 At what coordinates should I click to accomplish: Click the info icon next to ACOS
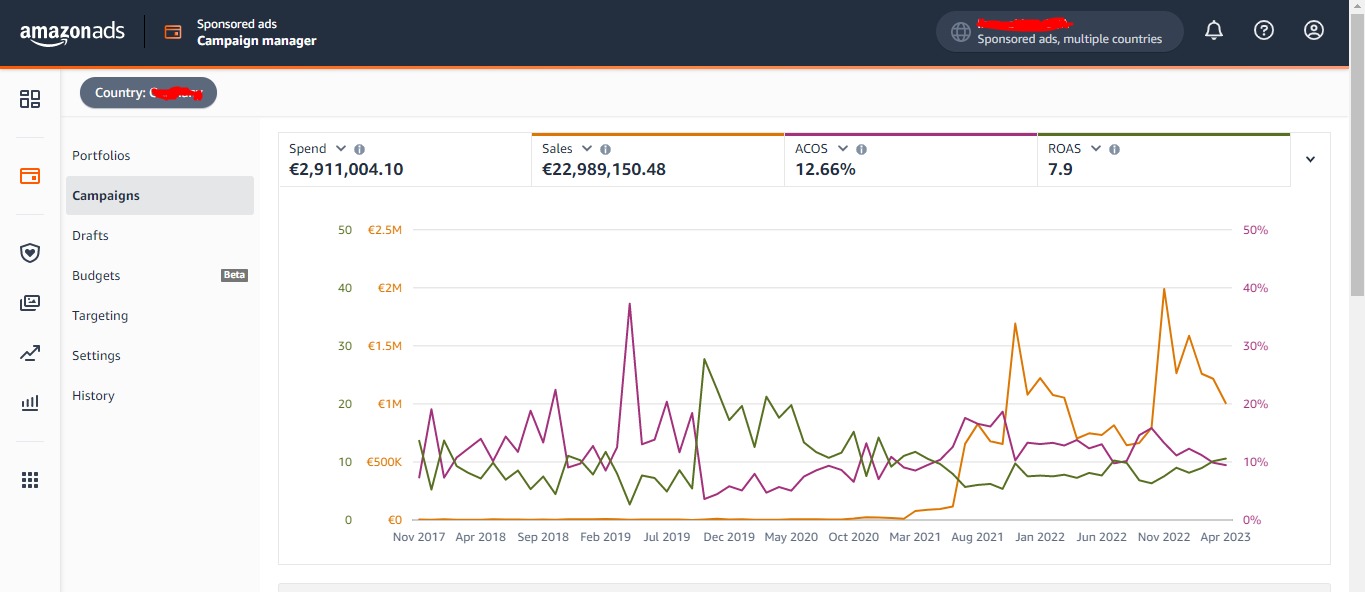[861, 149]
